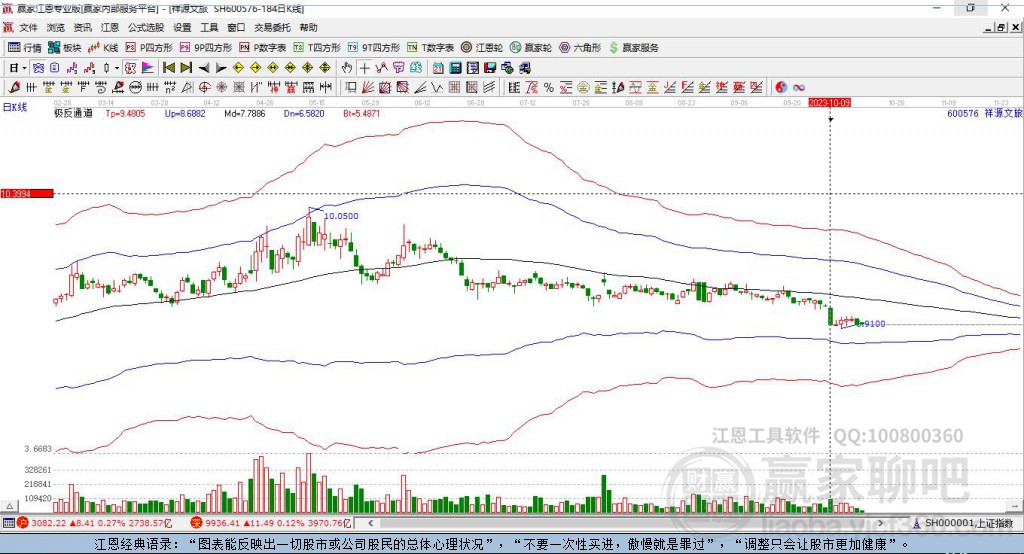Click the Tp=9.4805 value
This screenshot has height=554, width=1024.
[x=125, y=113]
